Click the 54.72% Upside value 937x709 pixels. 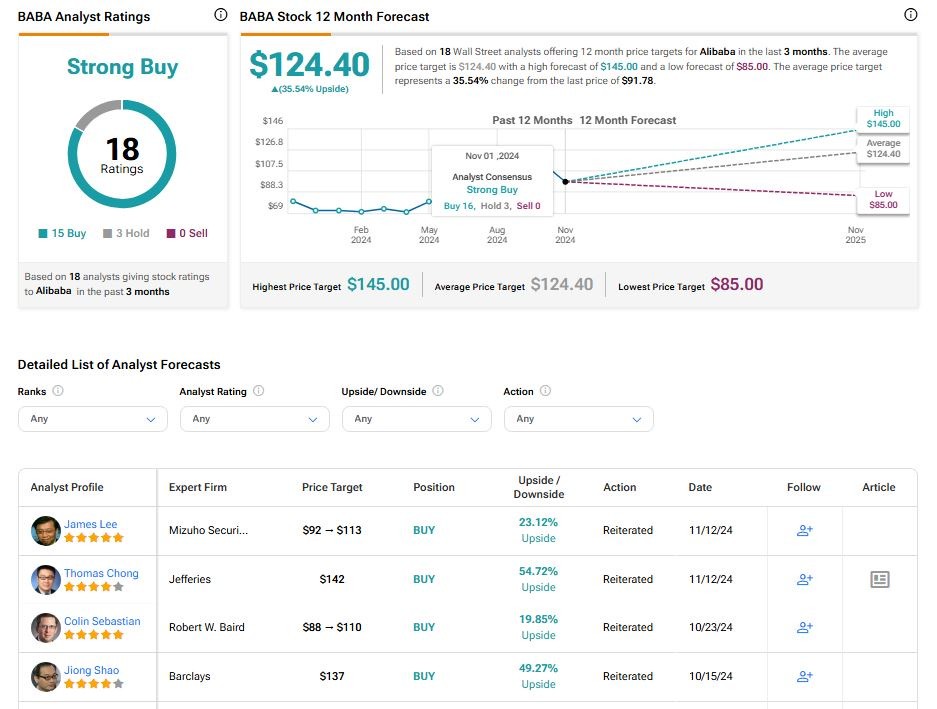point(538,579)
